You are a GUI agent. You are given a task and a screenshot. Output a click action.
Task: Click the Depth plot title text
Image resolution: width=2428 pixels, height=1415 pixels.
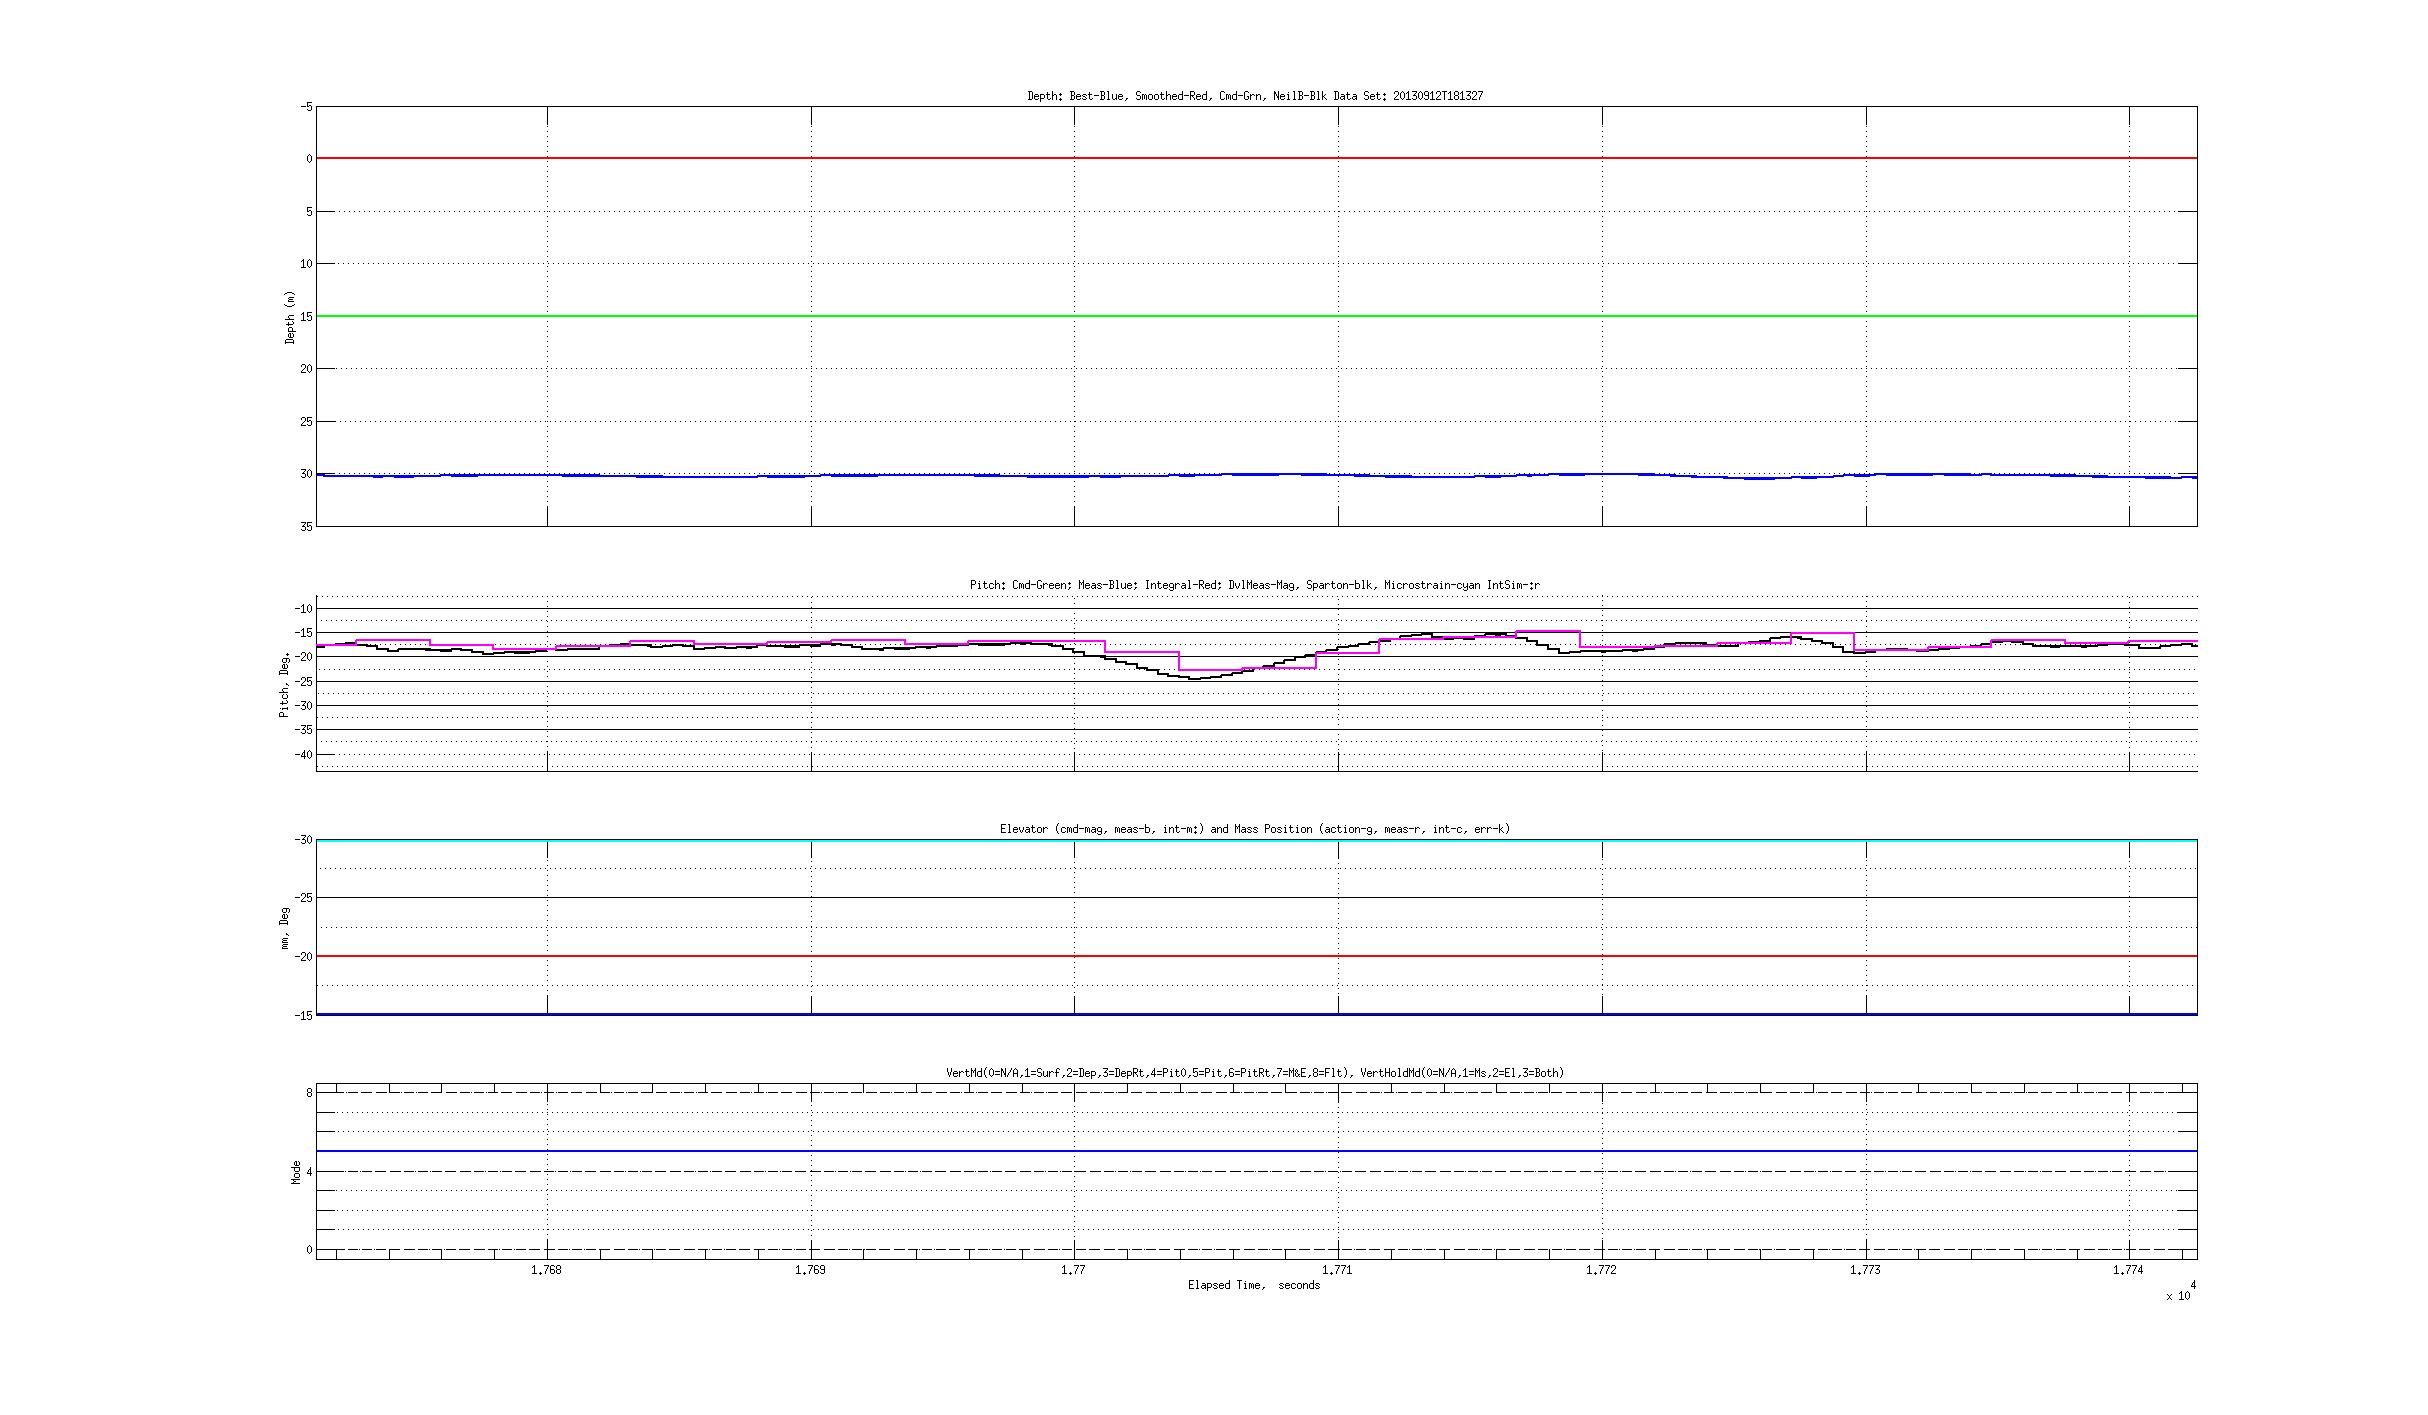click(x=1255, y=96)
